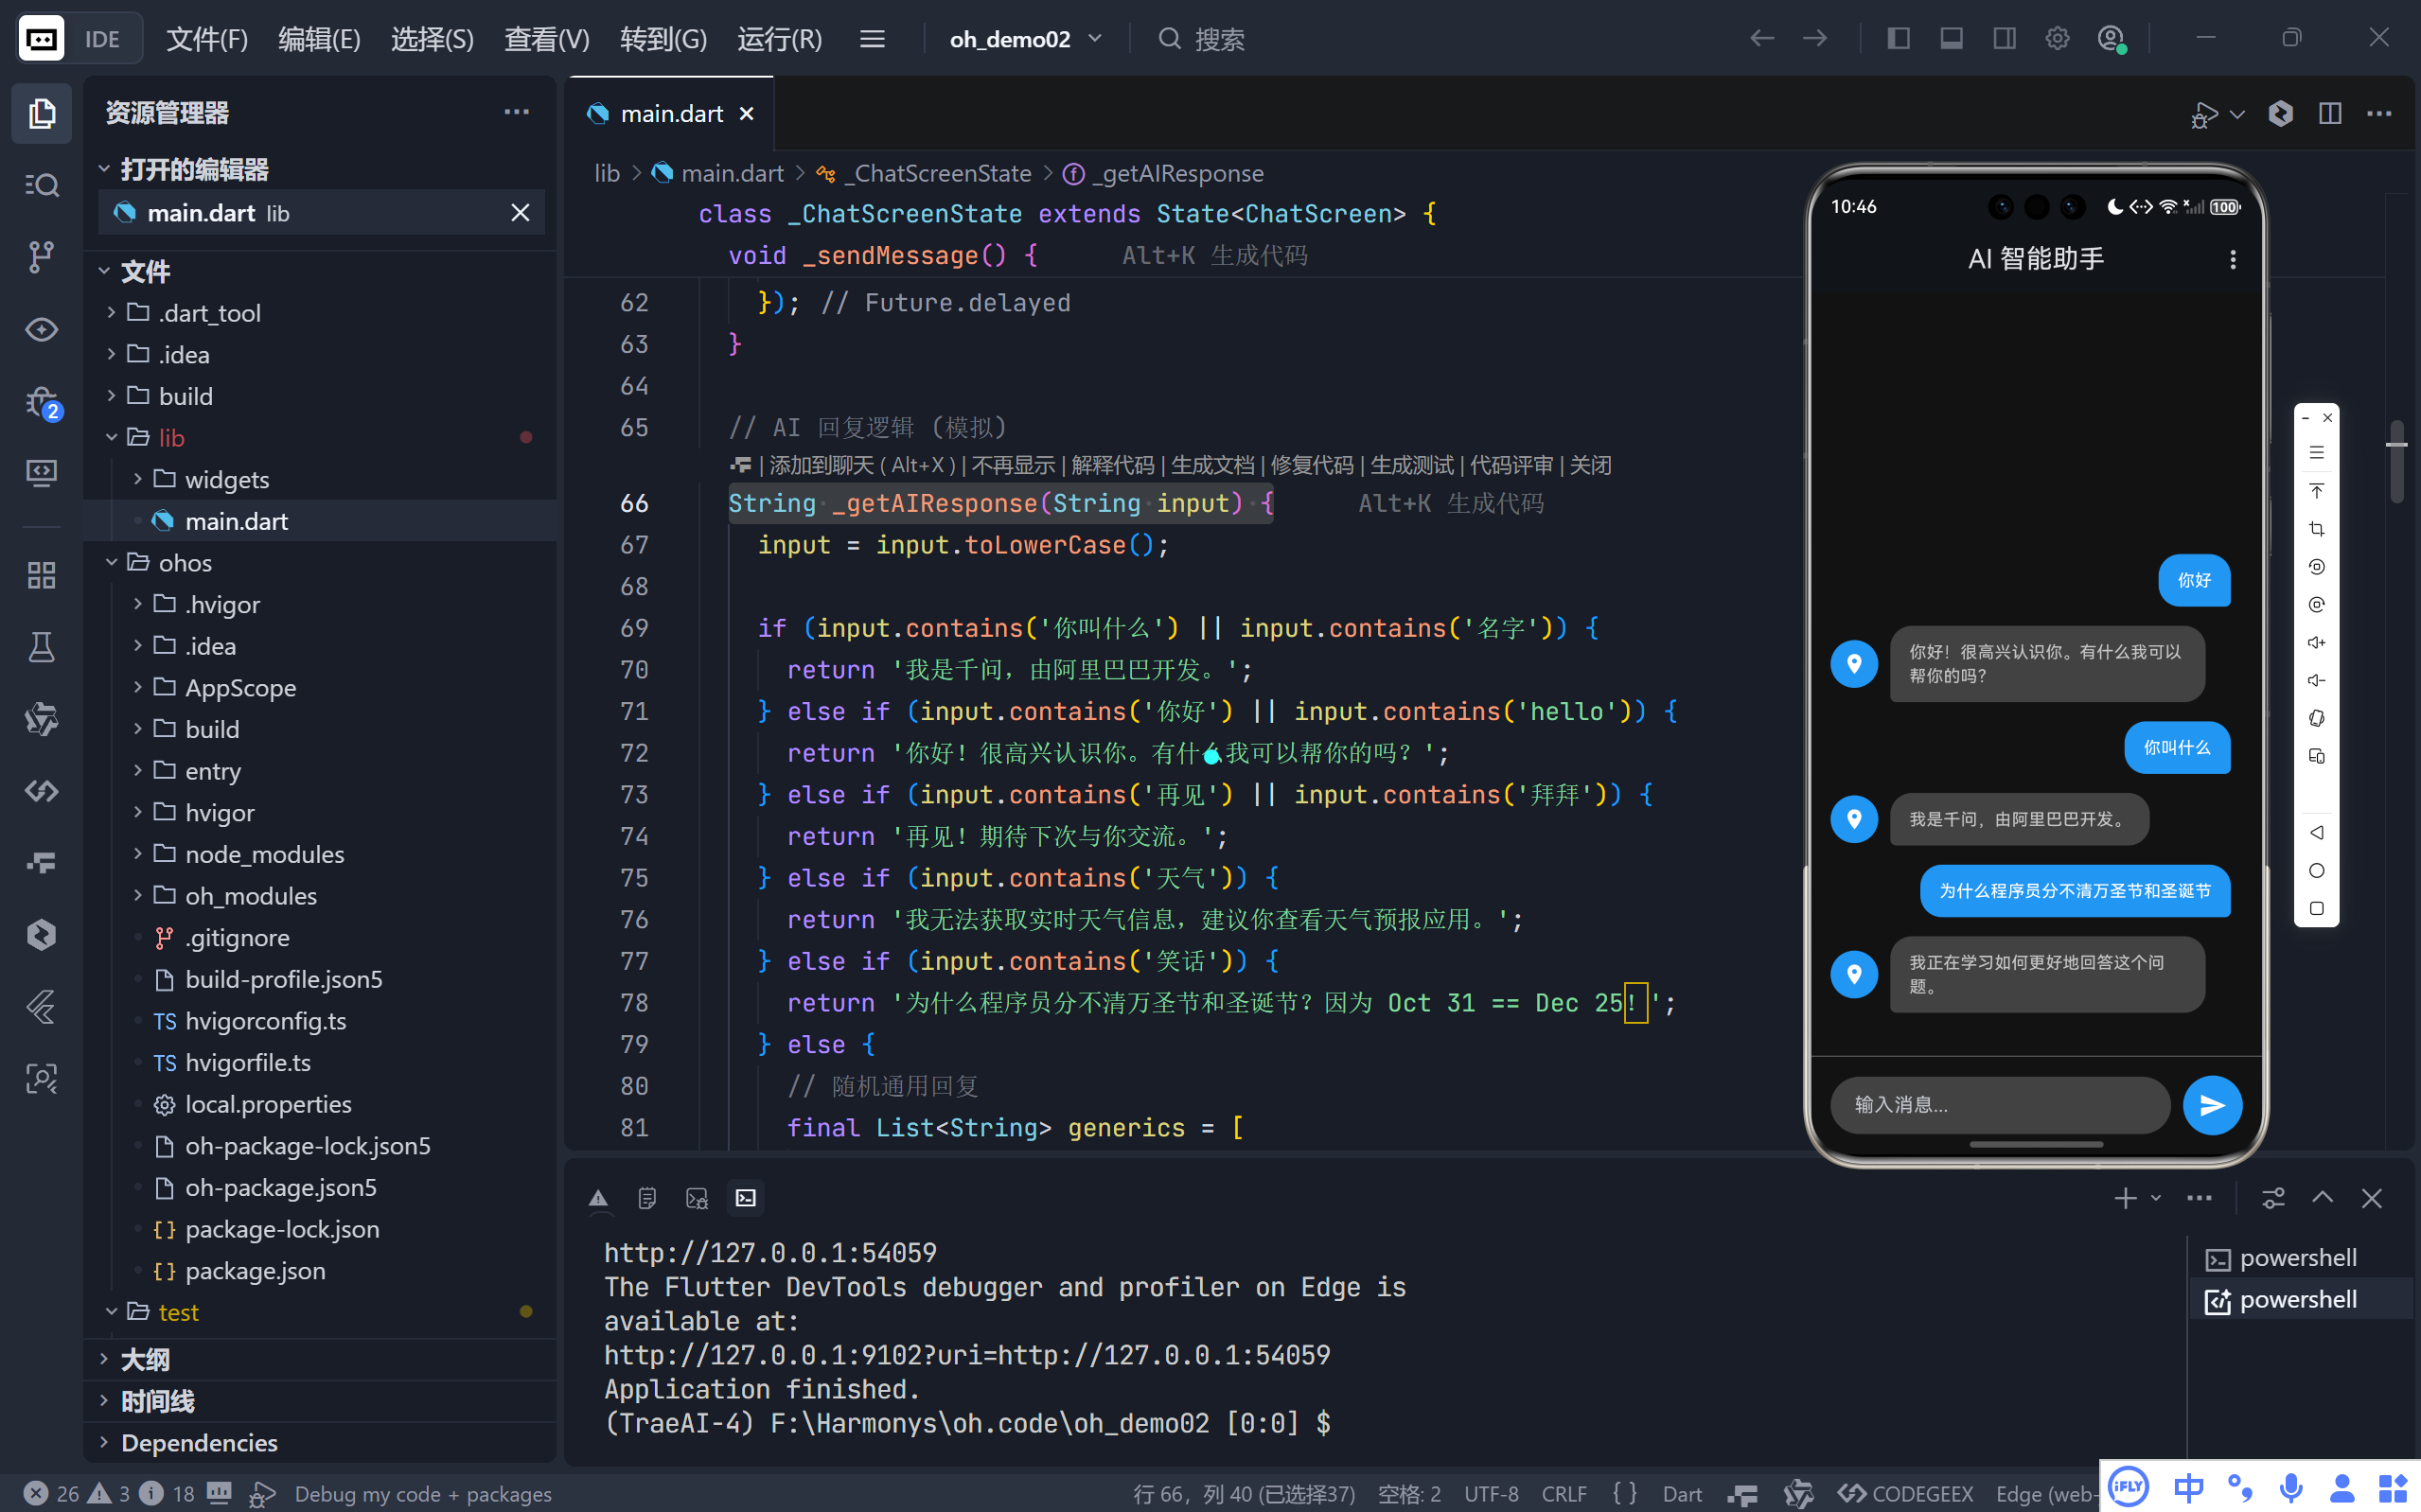Image resolution: width=2421 pixels, height=1512 pixels.
Task: Click the CODEGEEX status bar item
Action: pos(1907,1493)
